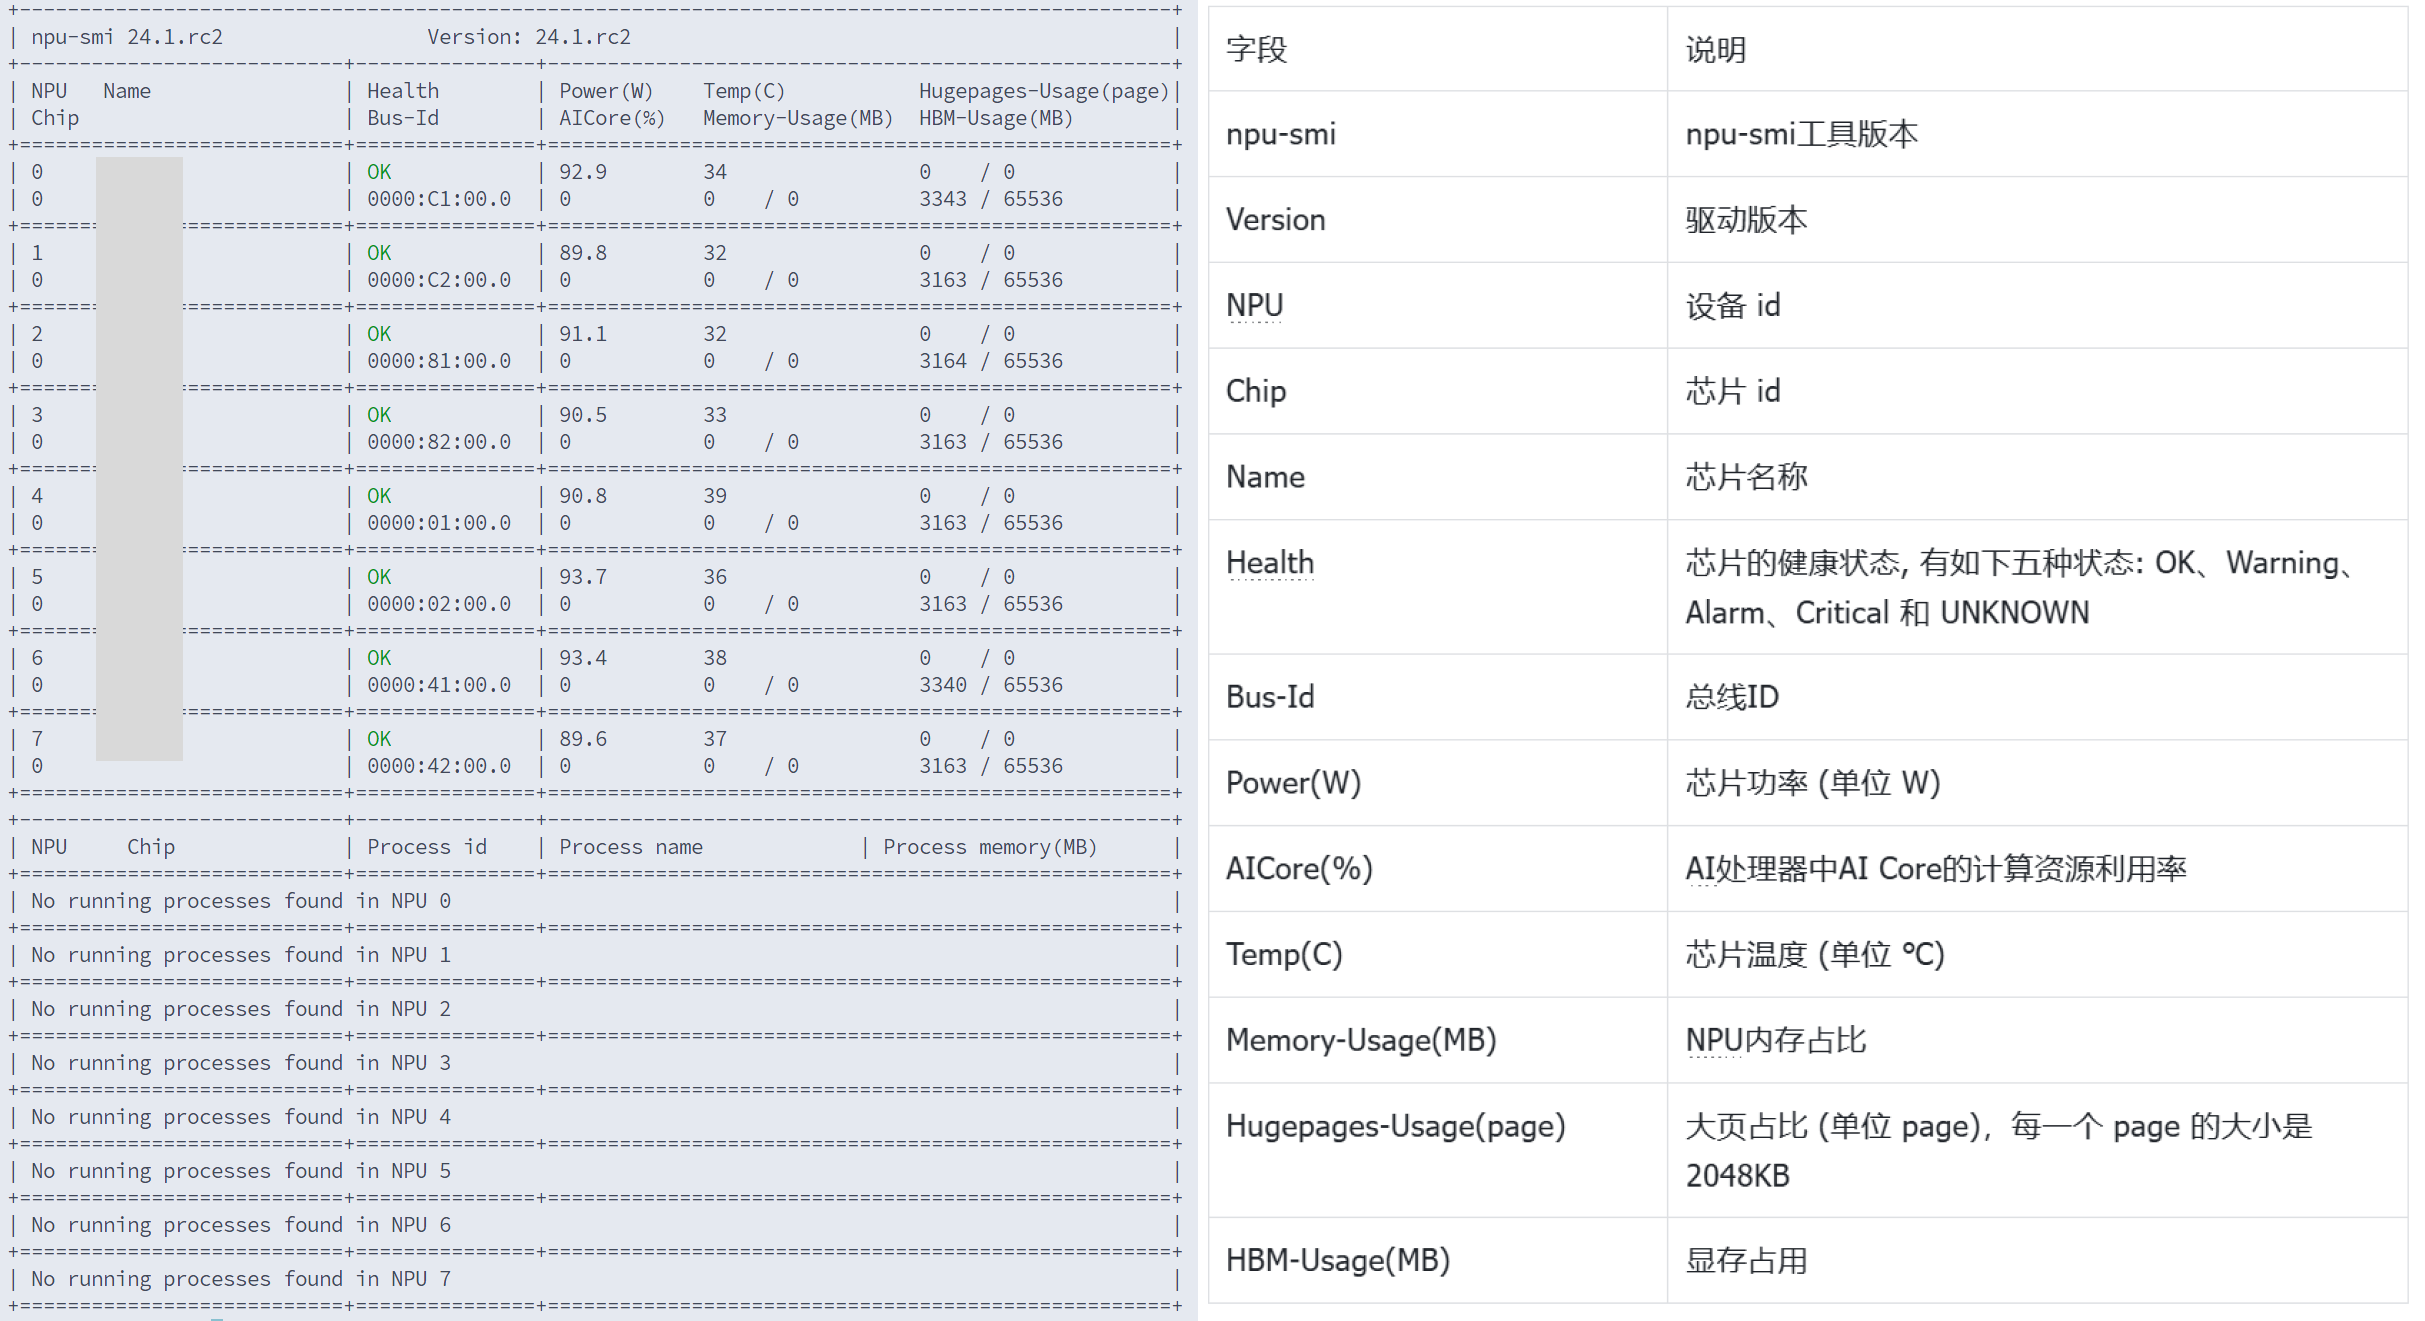
Task: Click the underlined NPU内存占比 description
Action: point(1775,1040)
